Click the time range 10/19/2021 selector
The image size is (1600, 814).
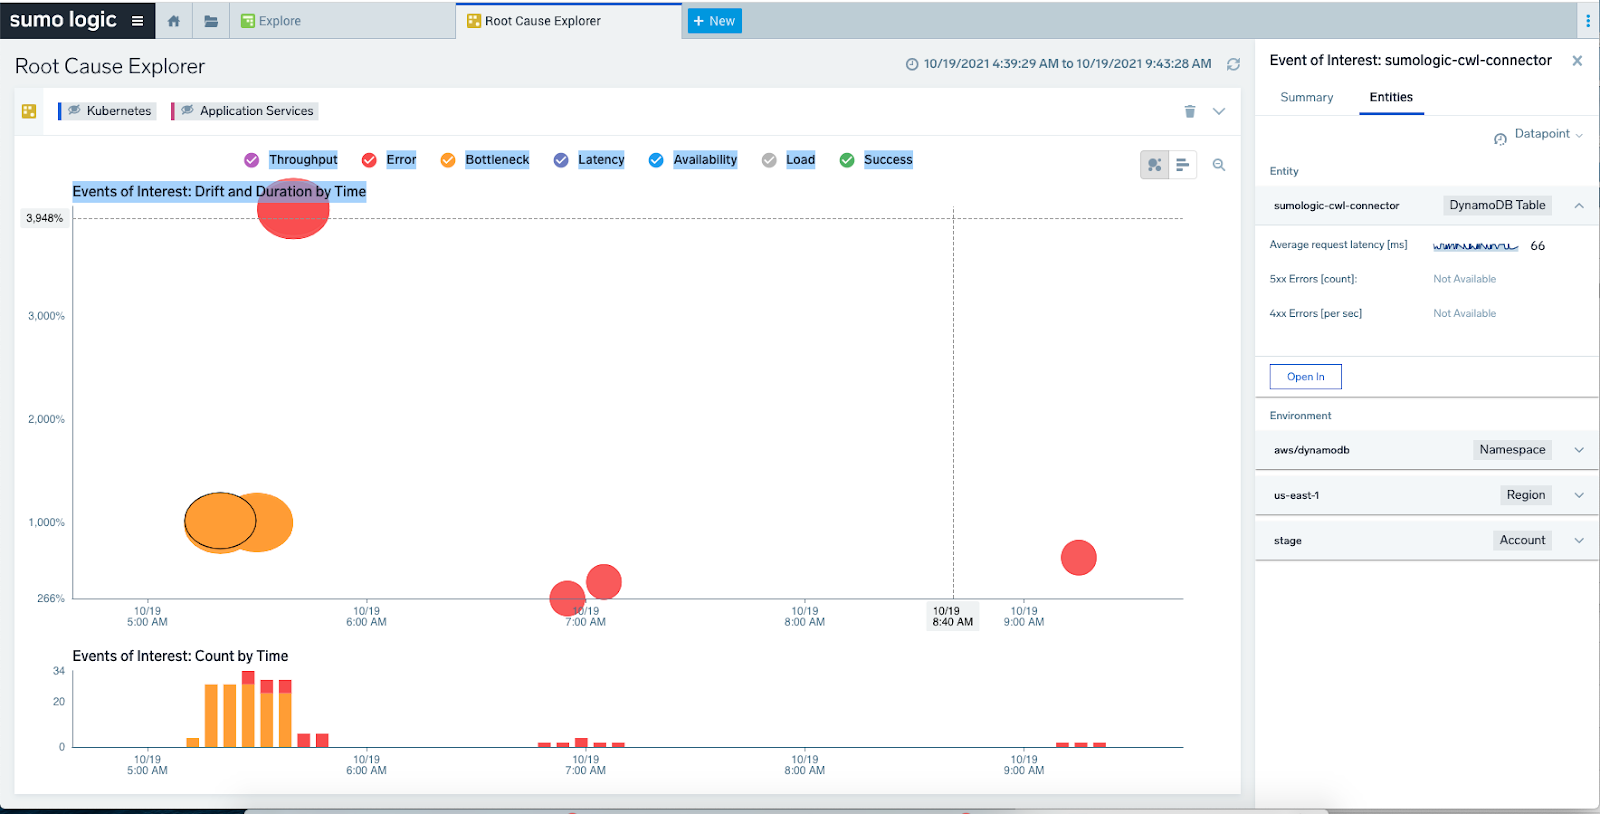(x=1058, y=64)
